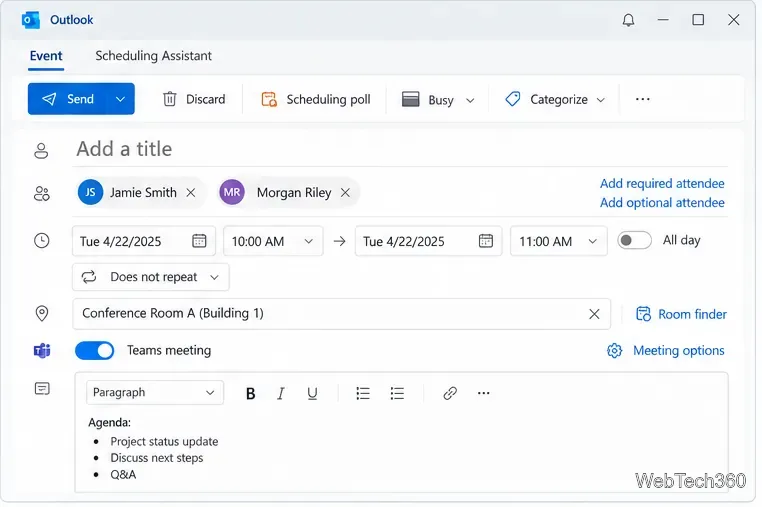Send the meeting invite
762x507 pixels.
pyautogui.click(x=68, y=99)
